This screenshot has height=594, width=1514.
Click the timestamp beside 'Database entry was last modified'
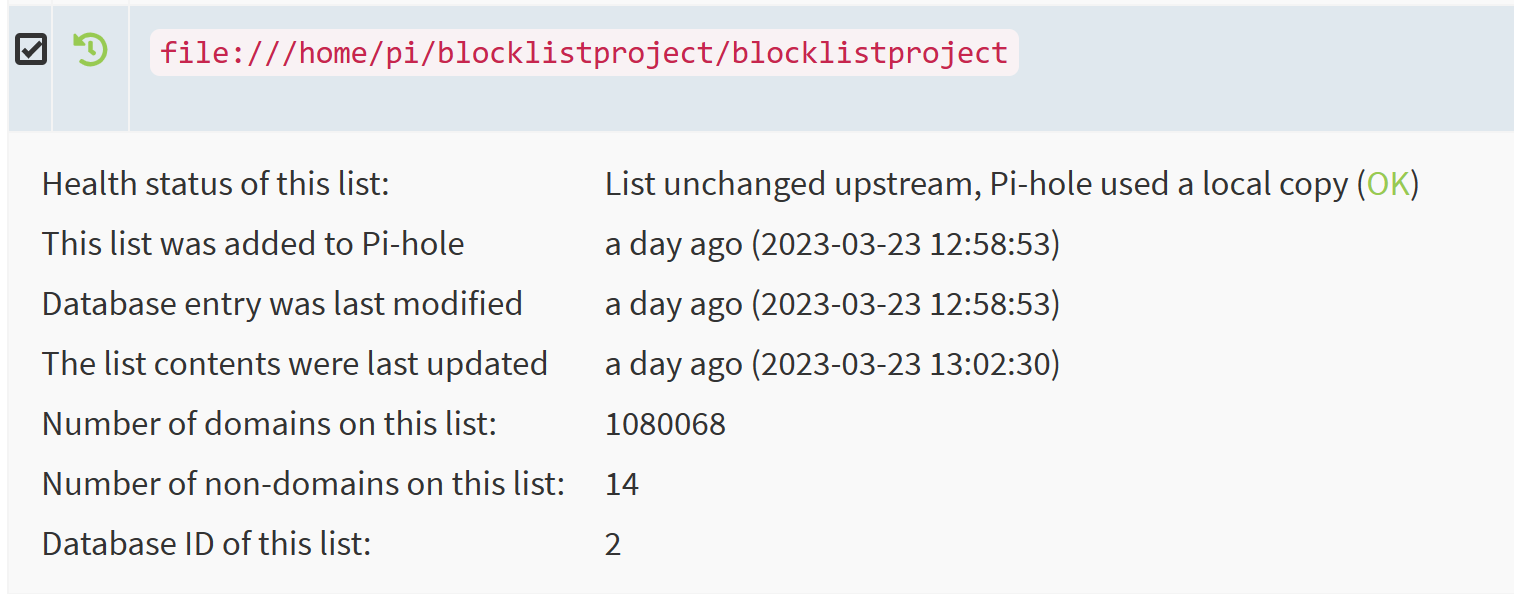pos(832,304)
